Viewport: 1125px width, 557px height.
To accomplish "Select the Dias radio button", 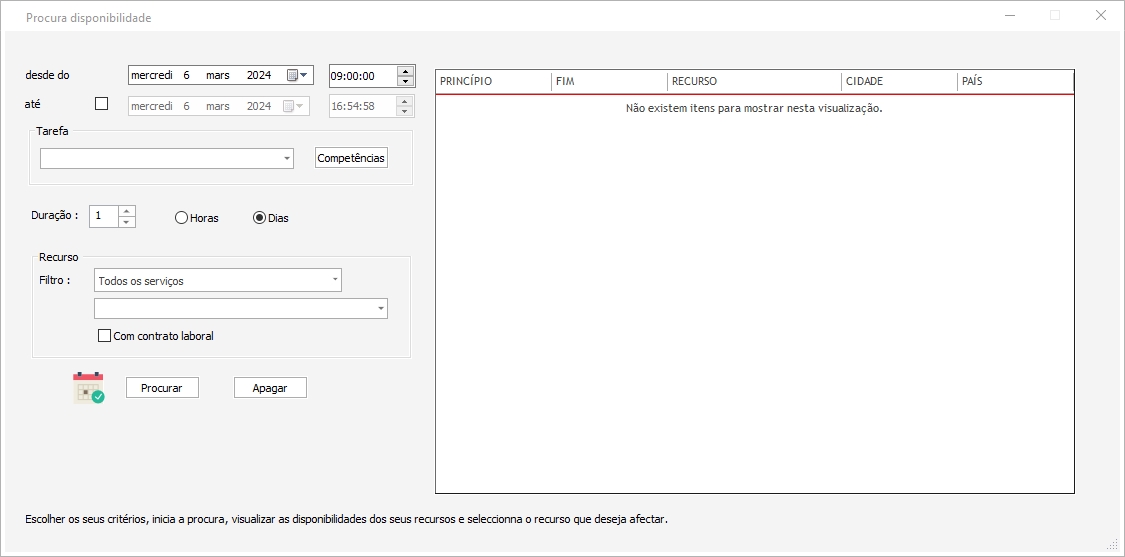I will point(260,217).
